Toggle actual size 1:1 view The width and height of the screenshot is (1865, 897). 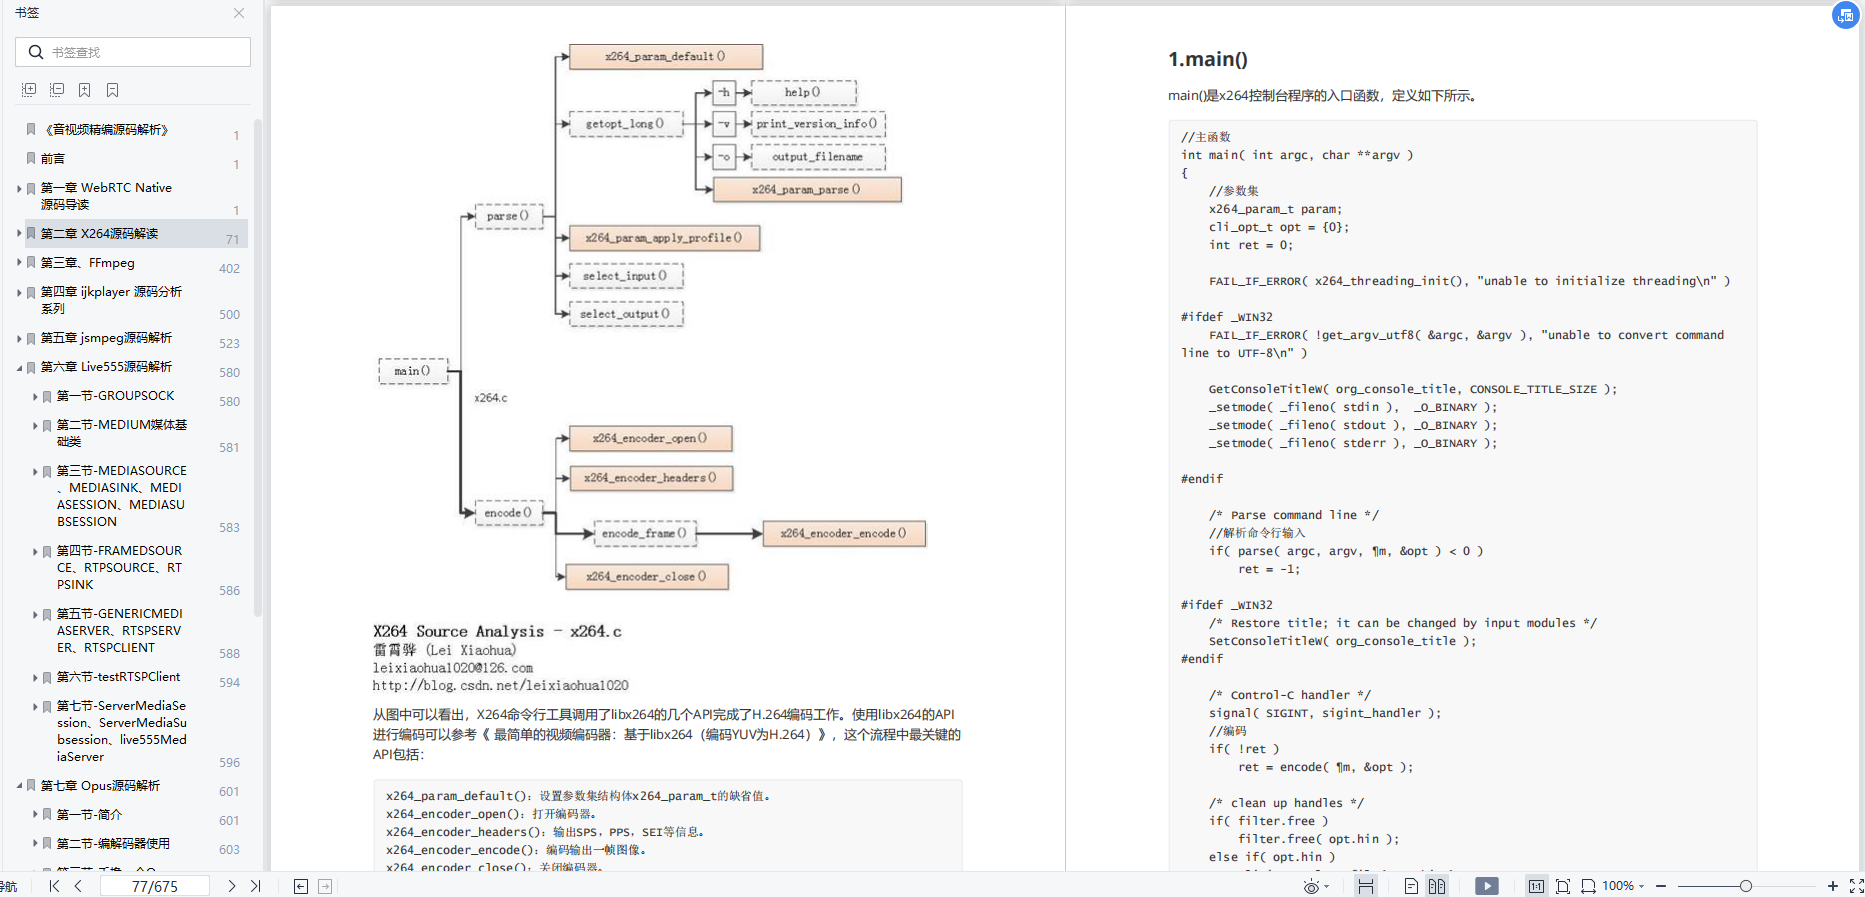pyautogui.click(x=1536, y=886)
